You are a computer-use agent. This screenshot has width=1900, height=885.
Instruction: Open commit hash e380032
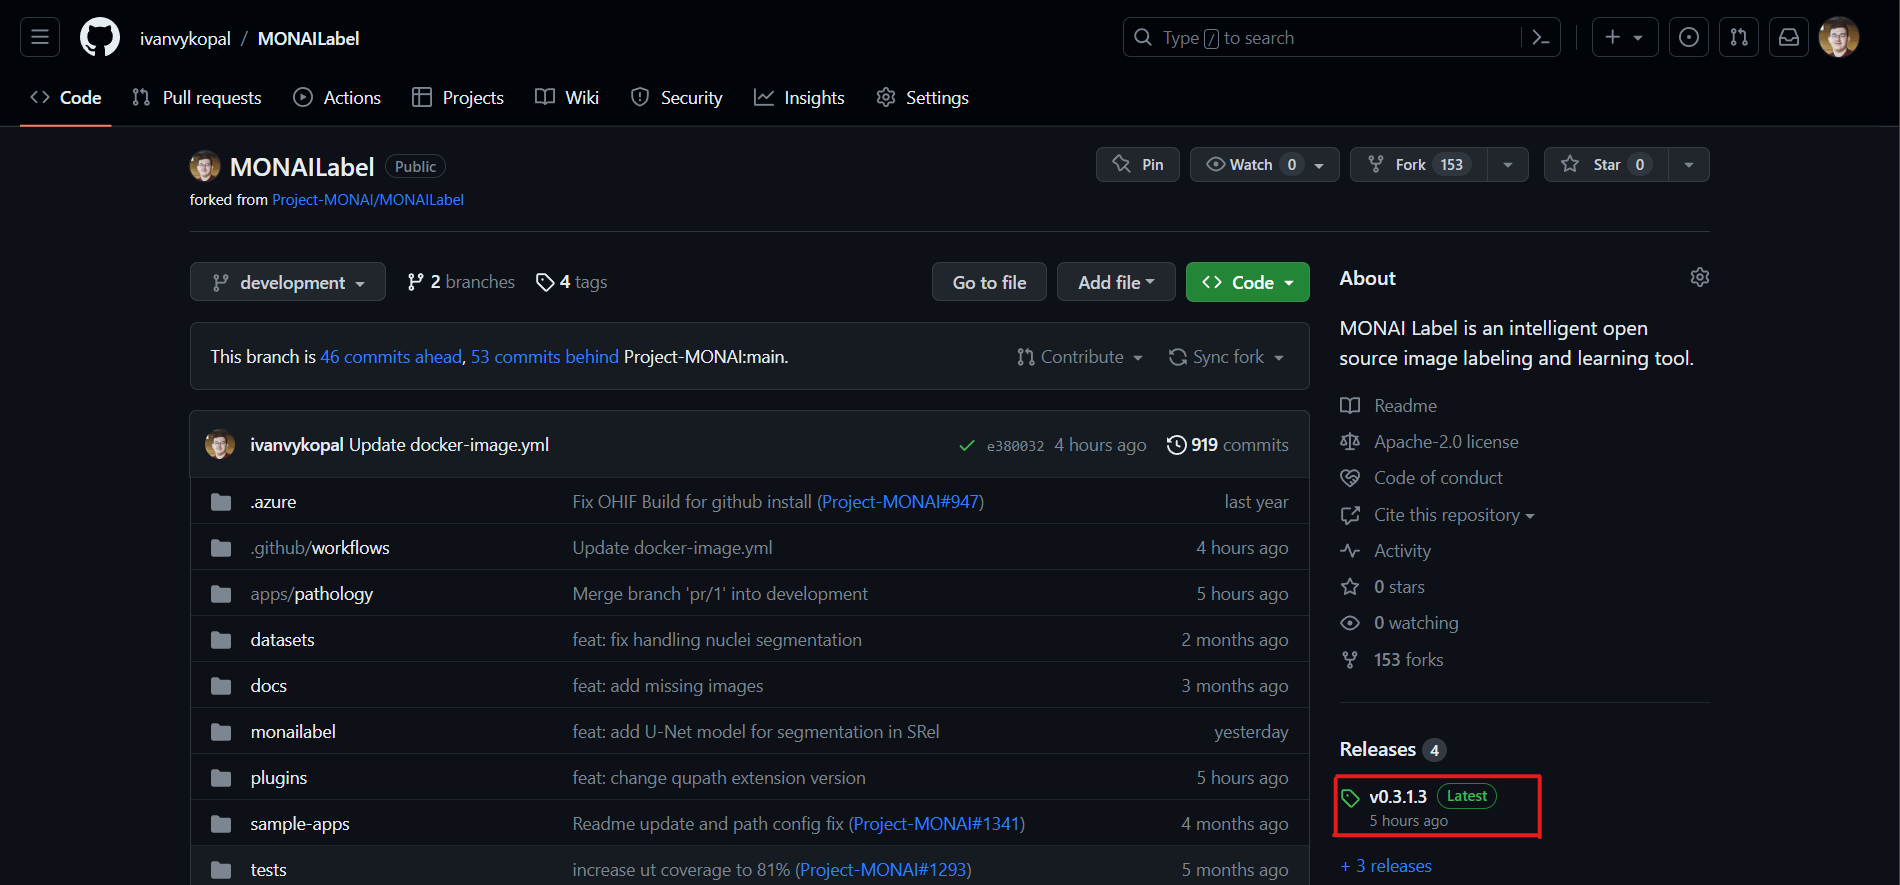coord(1015,446)
